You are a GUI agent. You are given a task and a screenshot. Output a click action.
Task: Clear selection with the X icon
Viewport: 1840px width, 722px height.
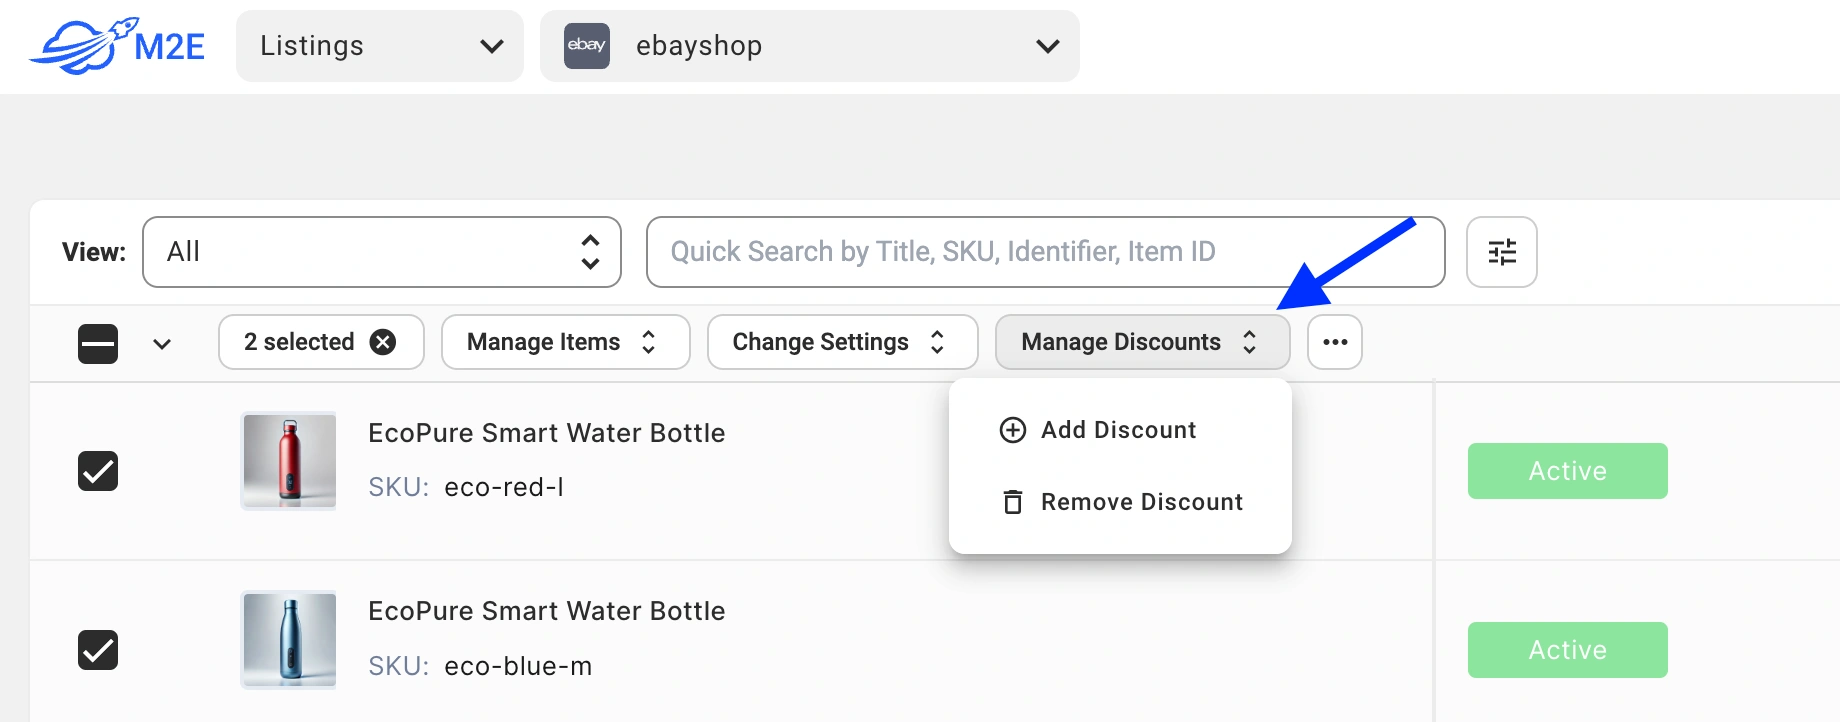[x=383, y=342]
